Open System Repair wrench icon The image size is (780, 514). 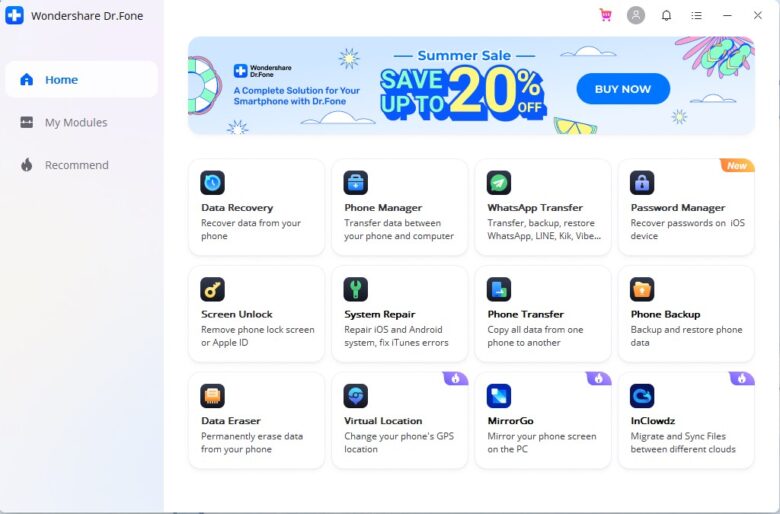click(x=356, y=289)
